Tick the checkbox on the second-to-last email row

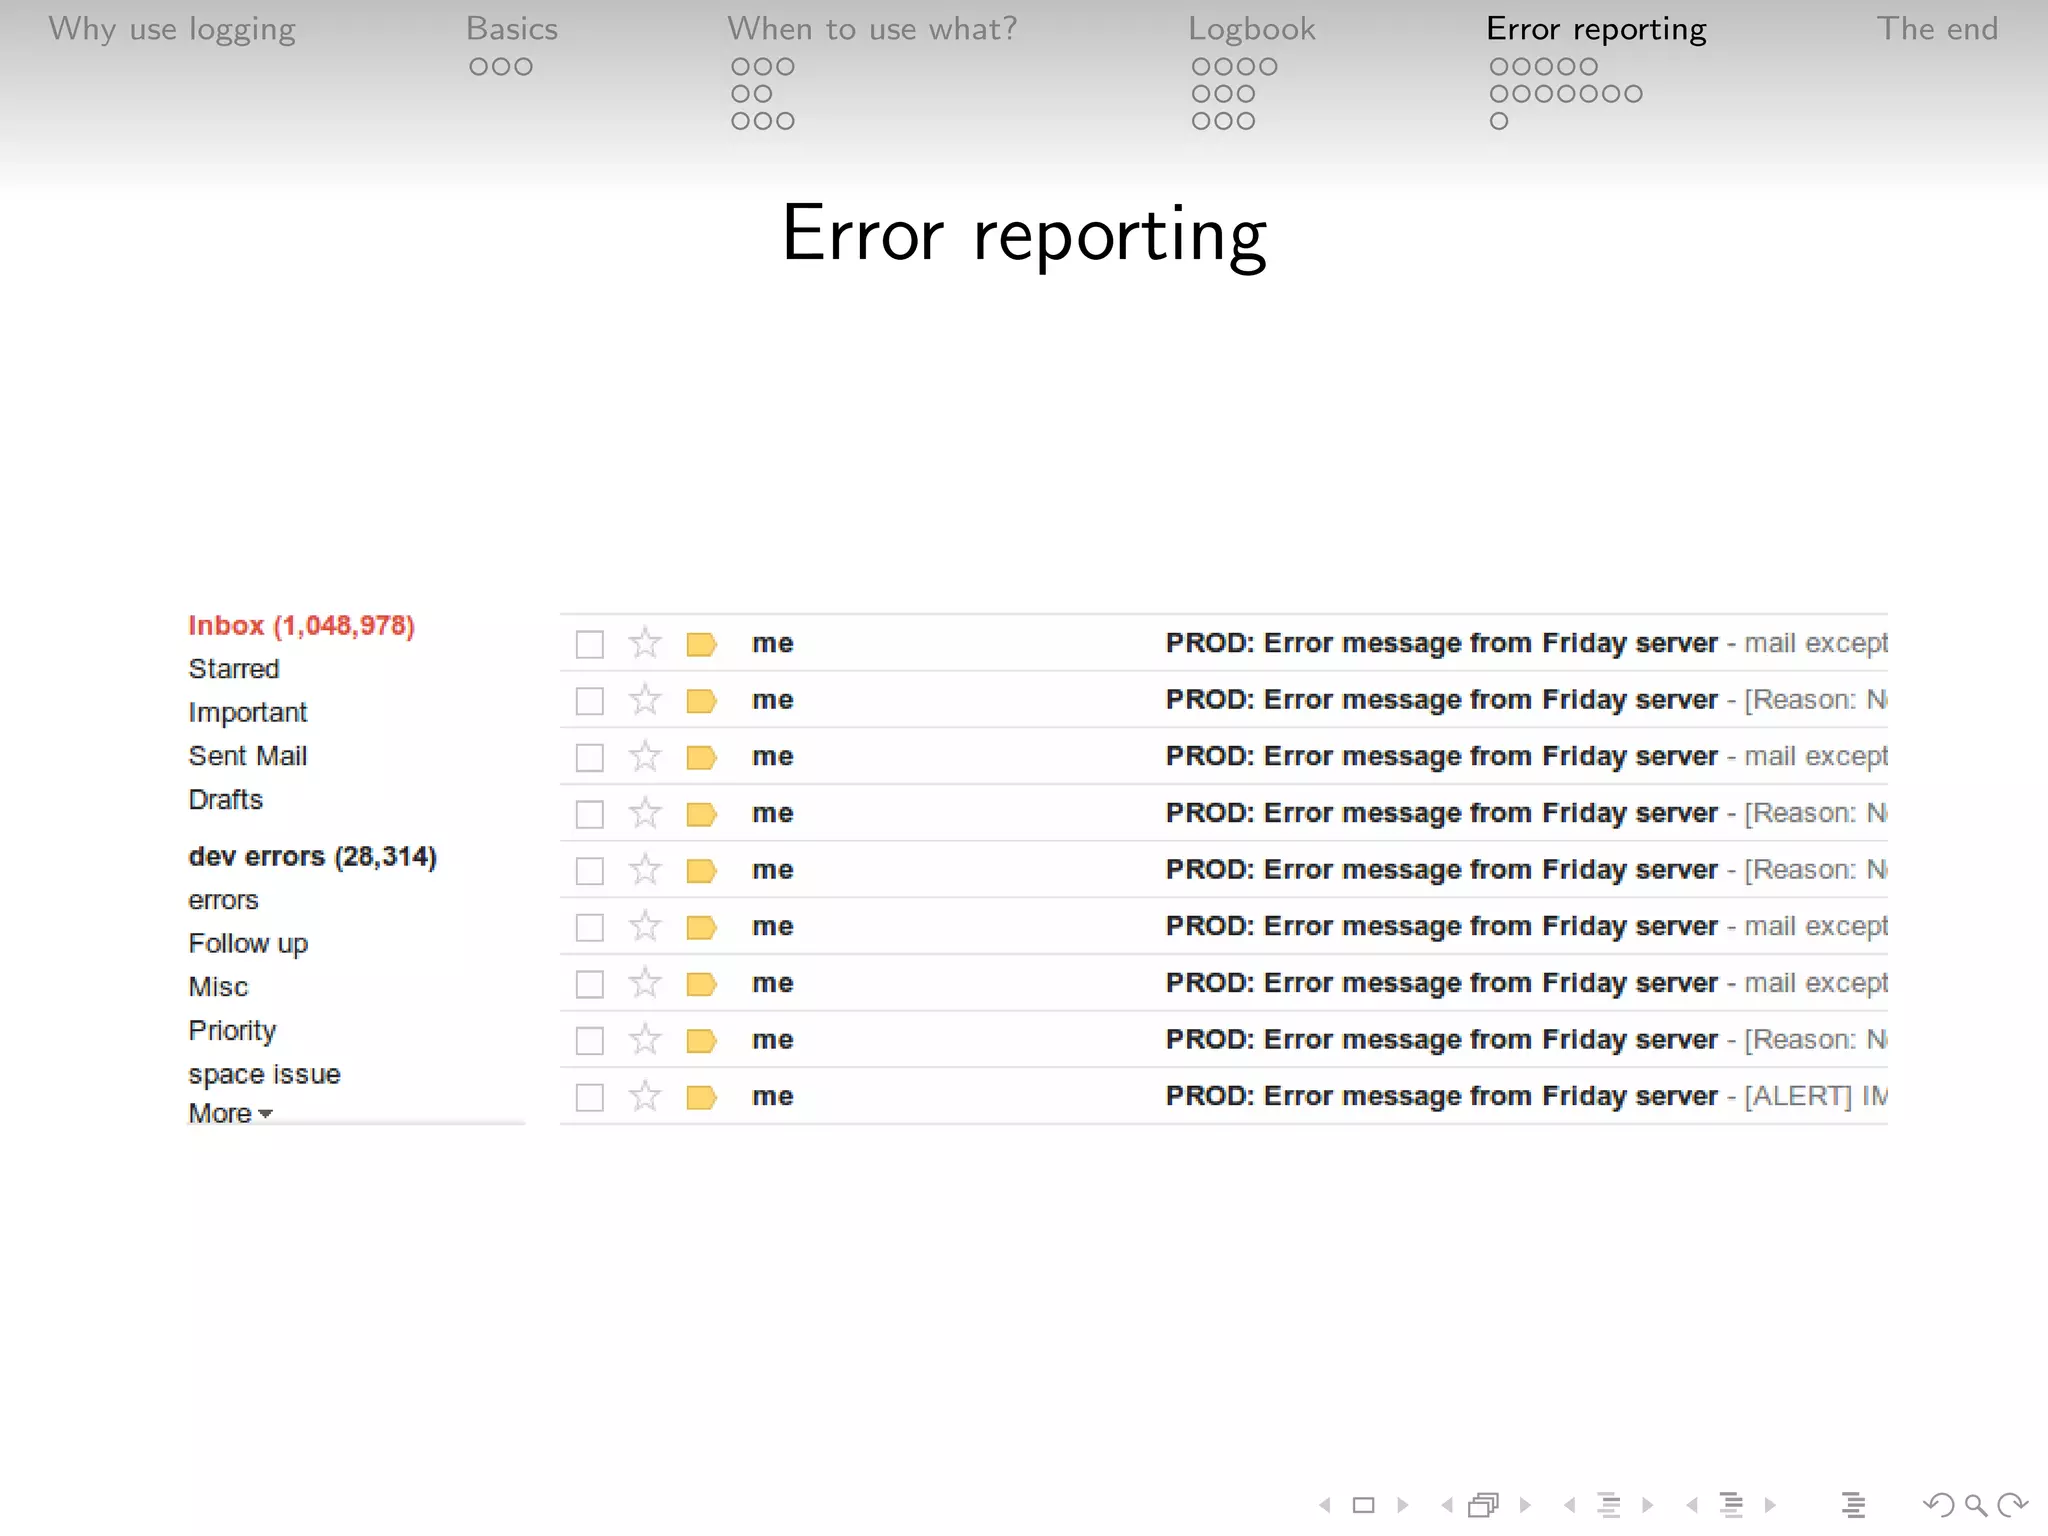click(x=590, y=1041)
